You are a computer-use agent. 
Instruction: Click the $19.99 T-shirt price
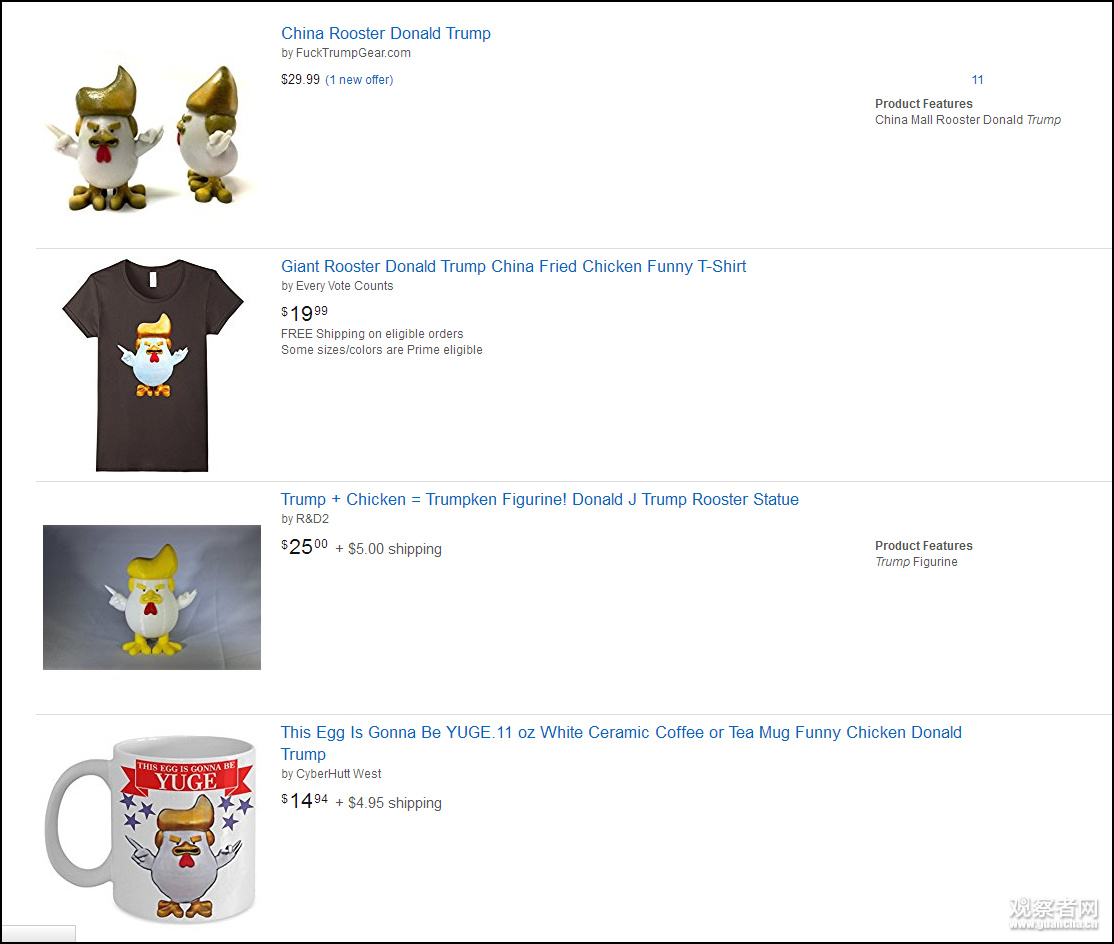(x=304, y=314)
